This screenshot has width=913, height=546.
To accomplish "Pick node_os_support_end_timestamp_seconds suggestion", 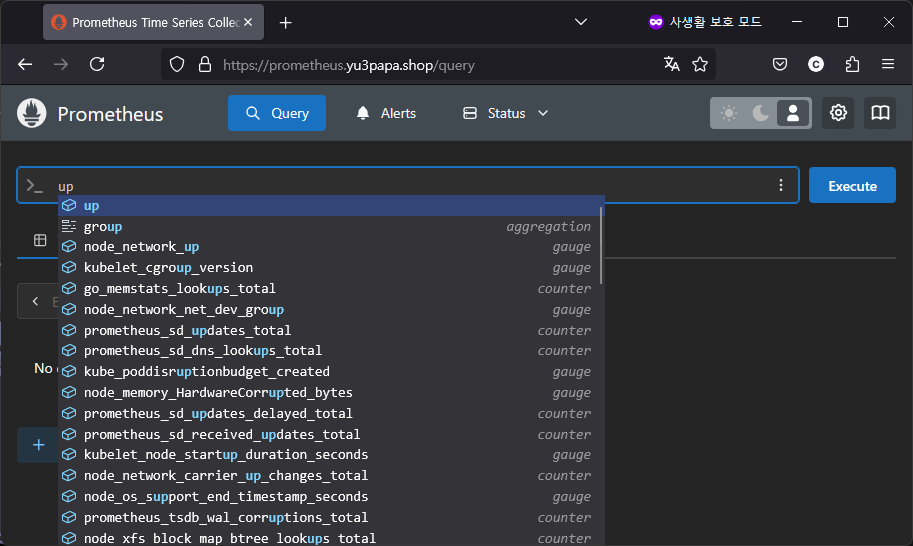I will (331, 497).
